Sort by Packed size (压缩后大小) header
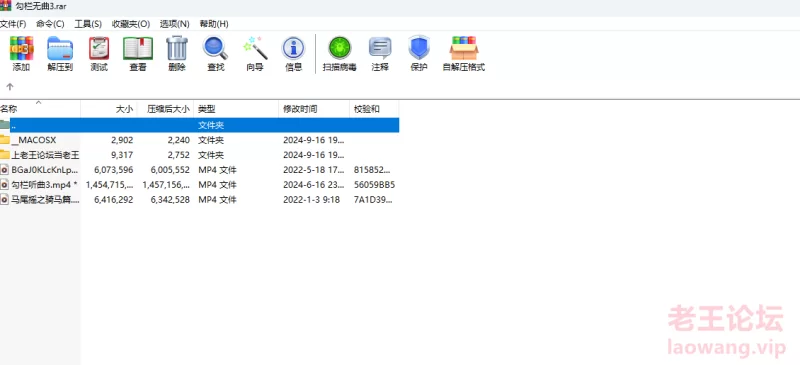Viewport: 800px width, 365px height. pyautogui.click(x=165, y=109)
